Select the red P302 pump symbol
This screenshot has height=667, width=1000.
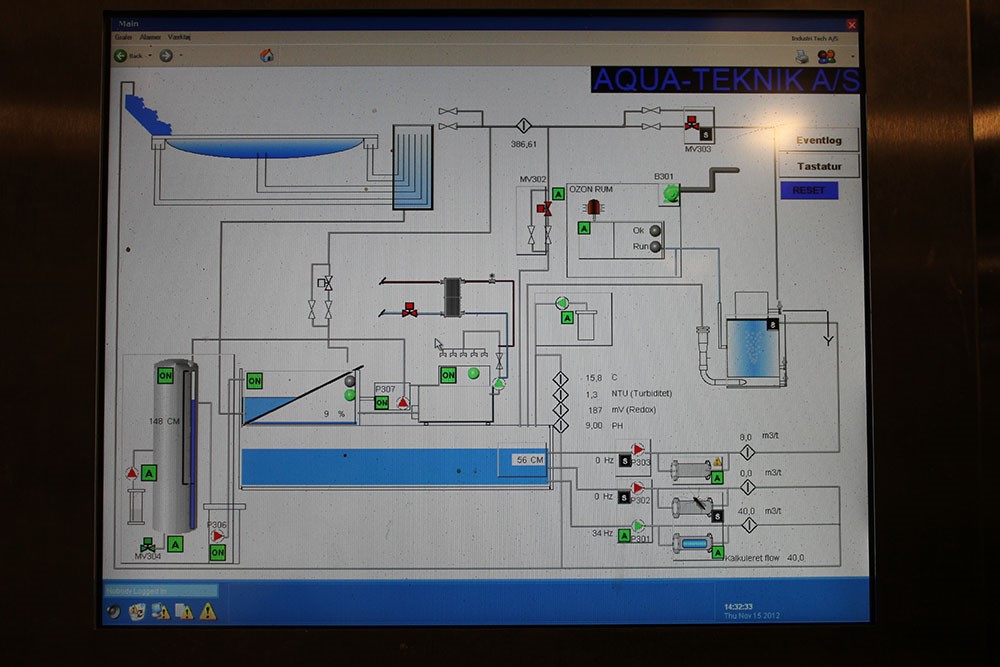tap(637, 488)
